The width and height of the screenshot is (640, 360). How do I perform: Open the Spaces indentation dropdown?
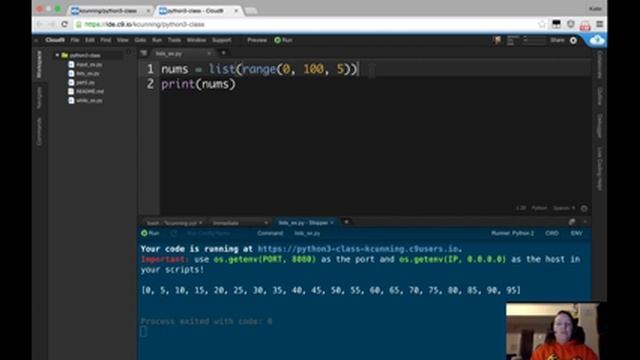click(x=564, y=208)
